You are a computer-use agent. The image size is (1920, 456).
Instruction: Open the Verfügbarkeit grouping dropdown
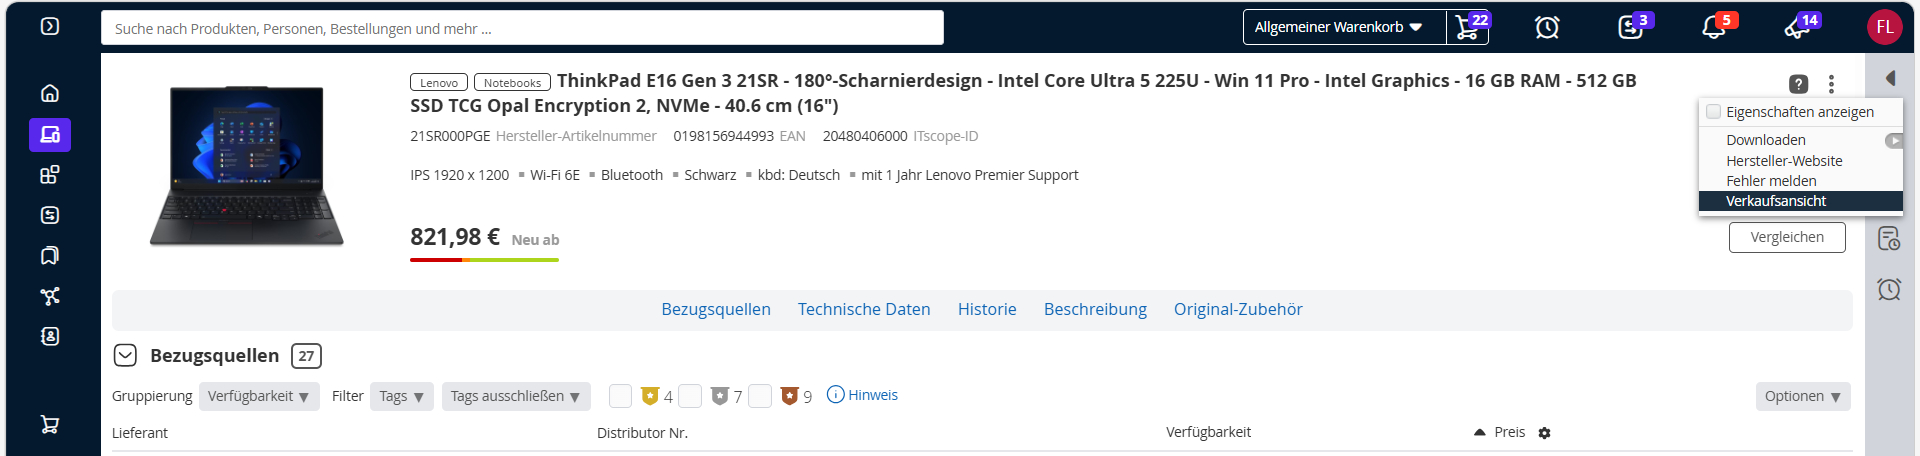point(259,396)
